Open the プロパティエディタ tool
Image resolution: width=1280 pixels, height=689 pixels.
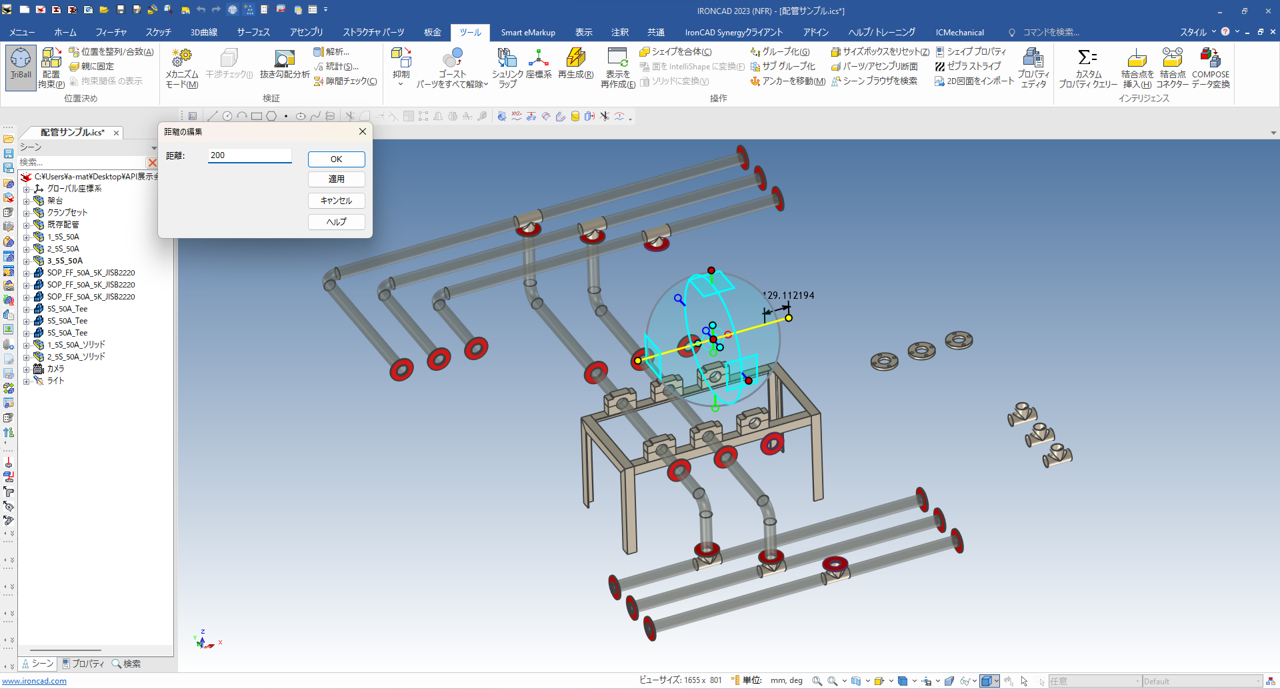[x=1033, y=66]
